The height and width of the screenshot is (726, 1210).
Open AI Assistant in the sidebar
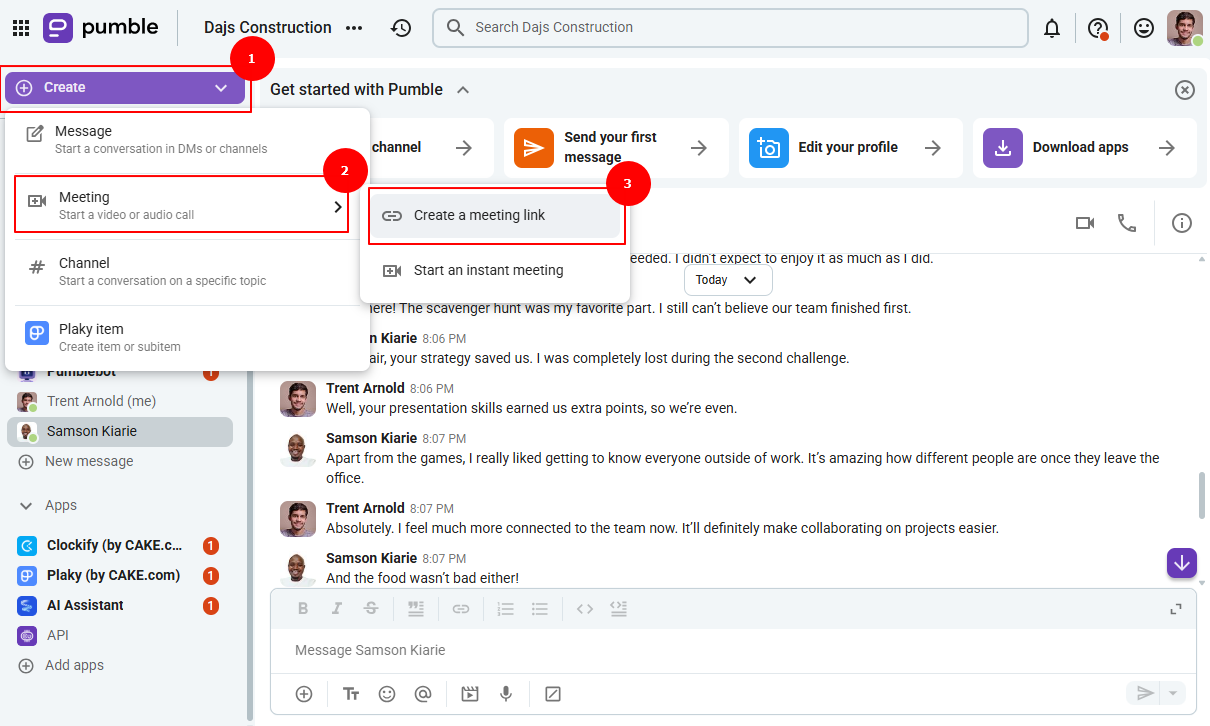coord(120,605)
